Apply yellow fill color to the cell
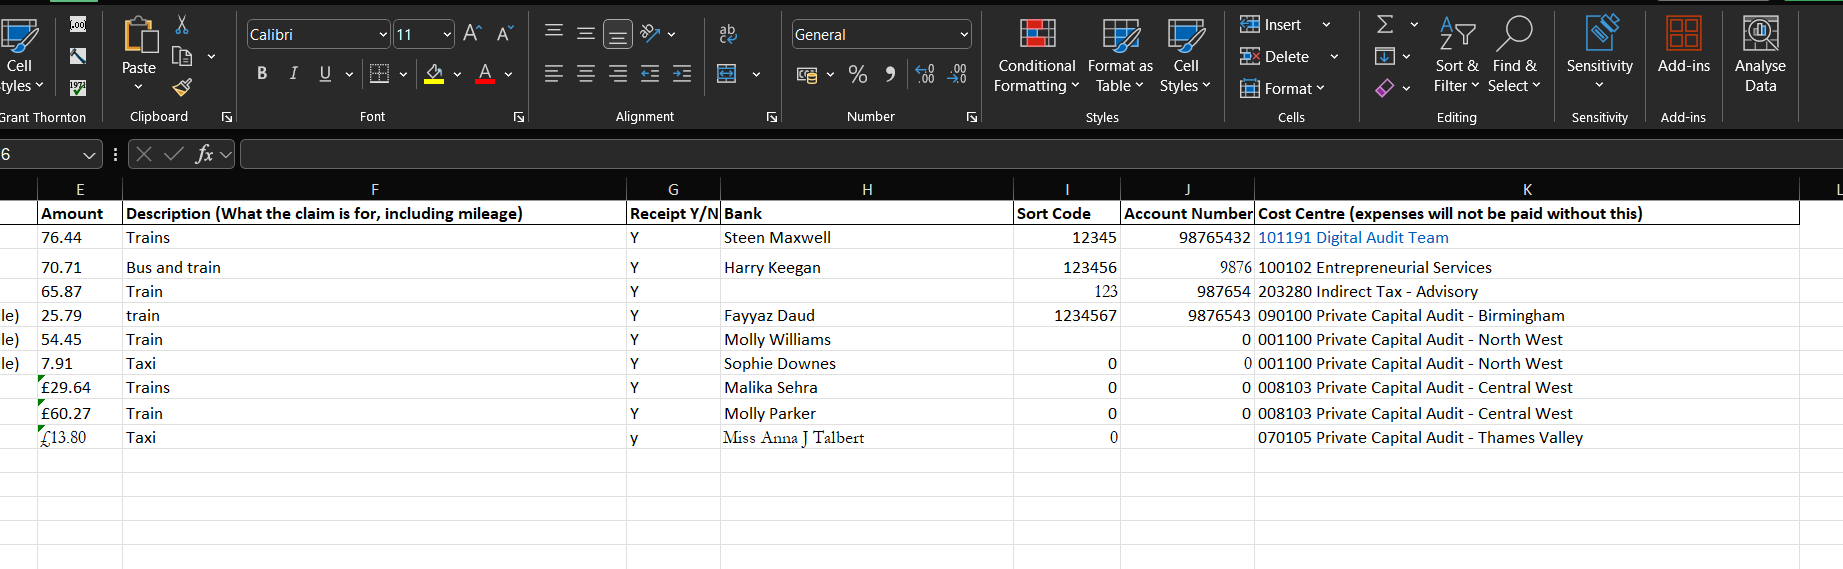 pyautogui.click(x=434, y=73)
